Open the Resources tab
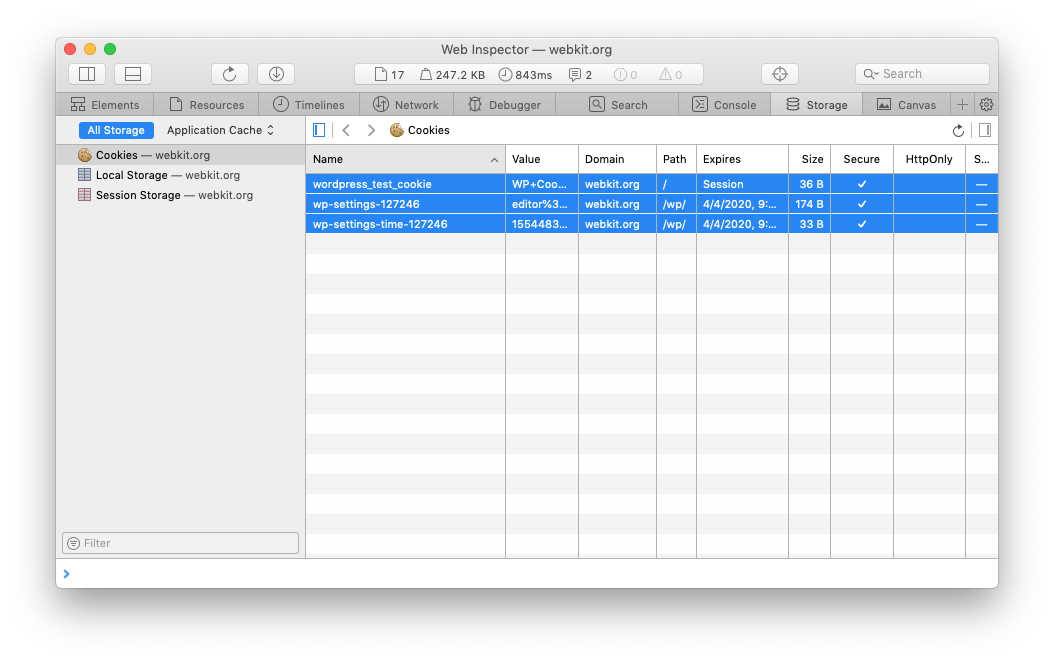This screenshot has width=1054, height=662. coord(206,105)
